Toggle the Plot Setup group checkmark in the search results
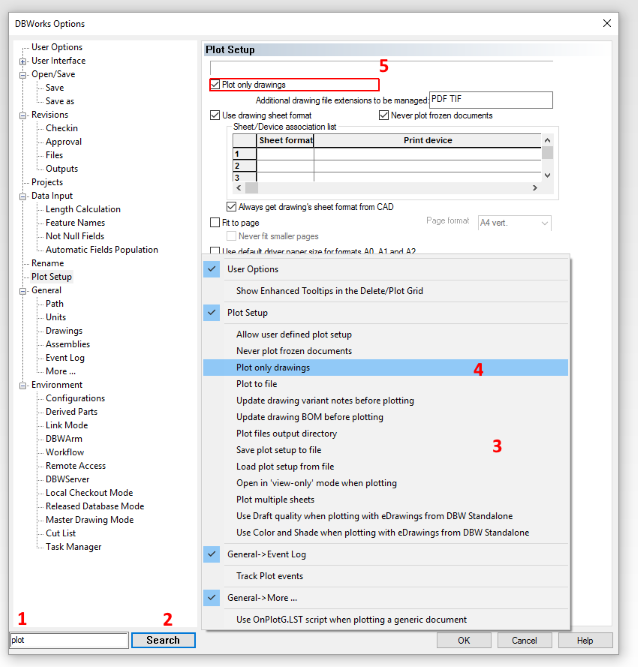 pos(211,313)
